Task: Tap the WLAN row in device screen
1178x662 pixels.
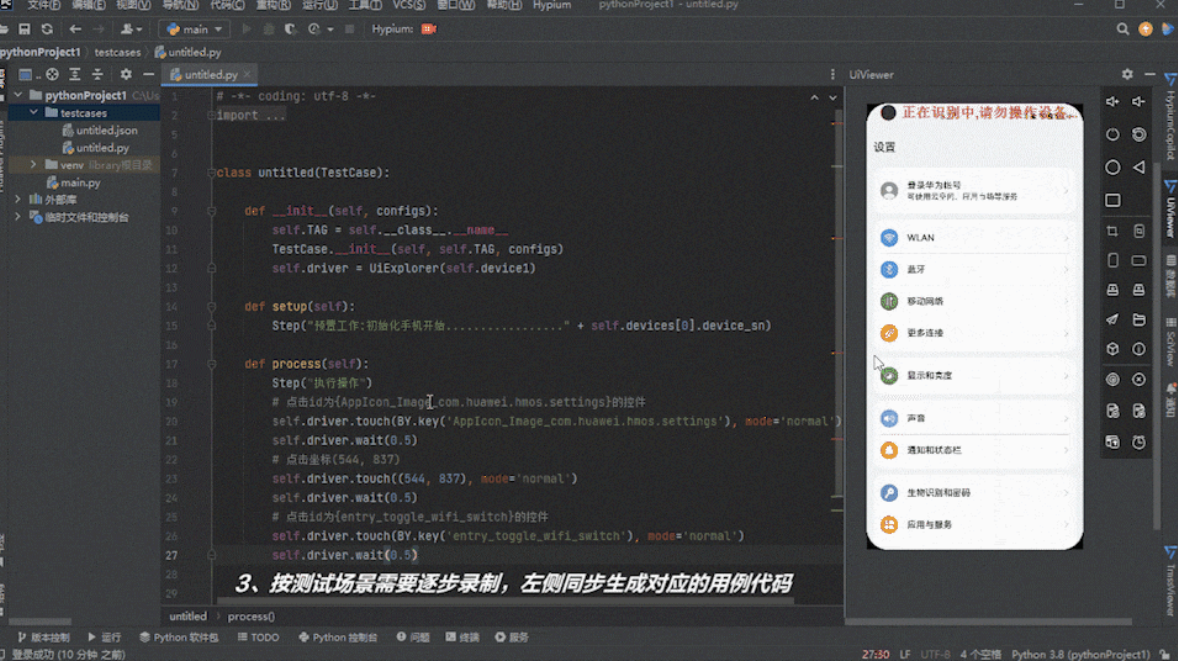Action: click(x=974, y=238)
